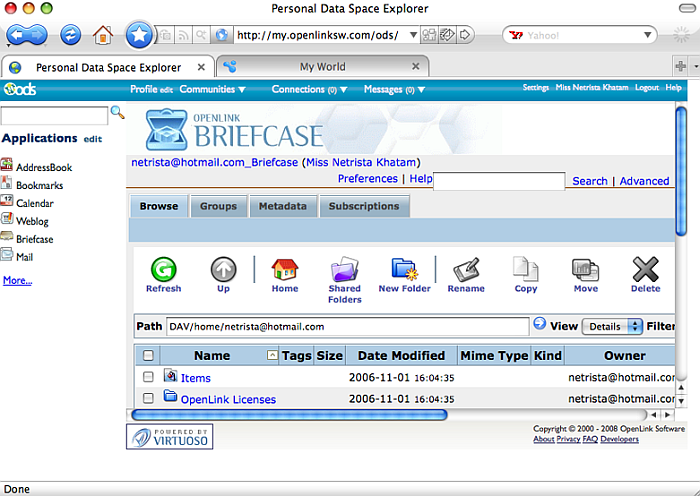The width and height of the screenshot is (700, 496).
Task: Follow the Preferences link
Action: tap(367, 178)
